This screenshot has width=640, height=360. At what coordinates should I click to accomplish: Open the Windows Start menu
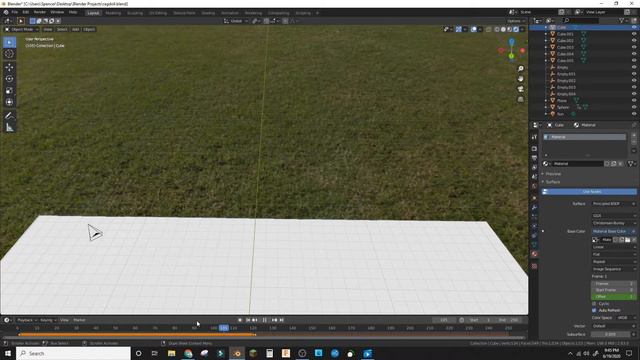(8, 353)
